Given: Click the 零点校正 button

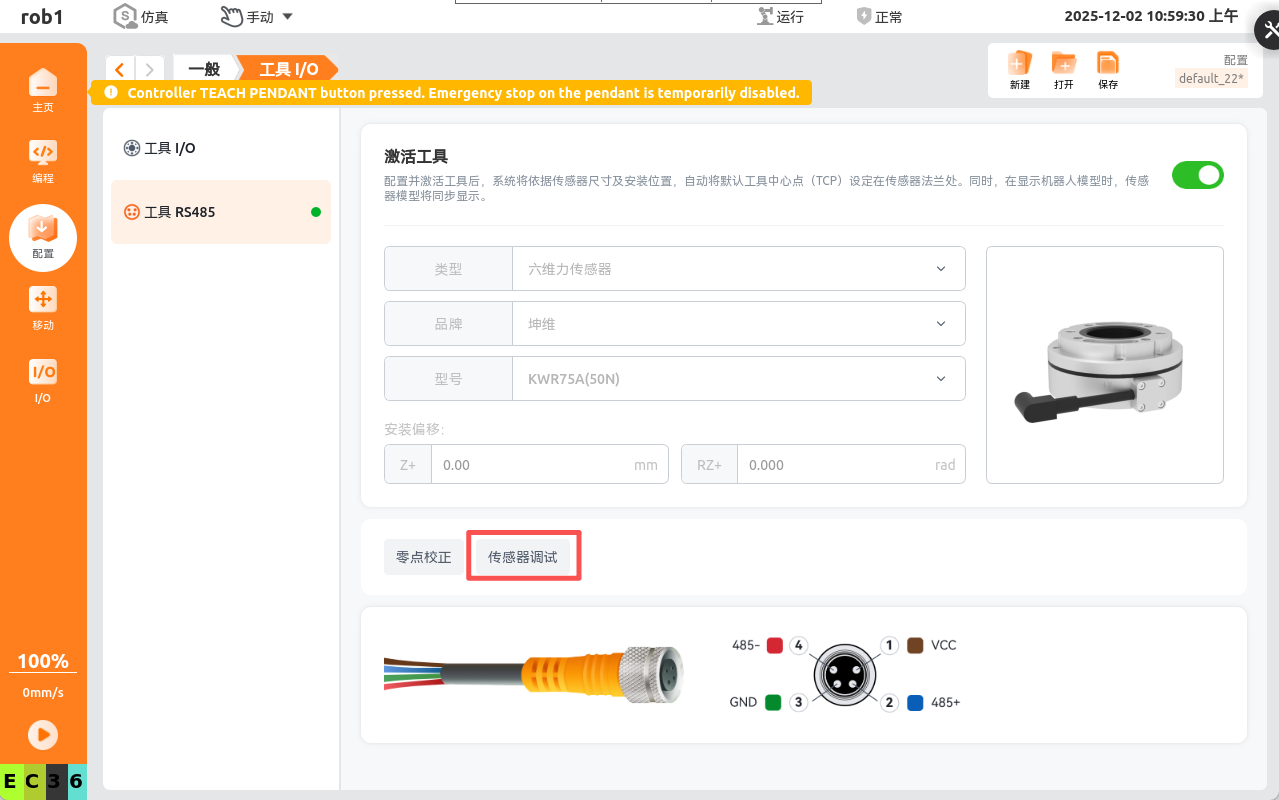Looking at the screenshot, I should pyautogui.click(x=424, y=557).
